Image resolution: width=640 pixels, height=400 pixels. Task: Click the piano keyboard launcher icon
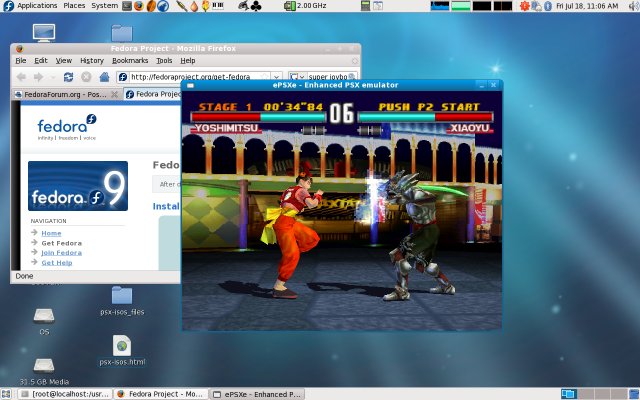(218, 6)
